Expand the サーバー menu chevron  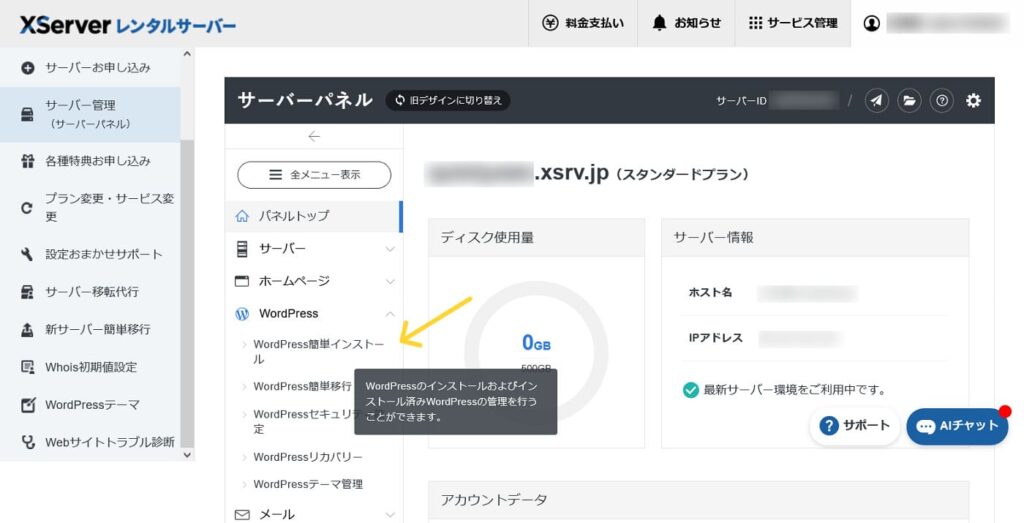coord(390,249)
